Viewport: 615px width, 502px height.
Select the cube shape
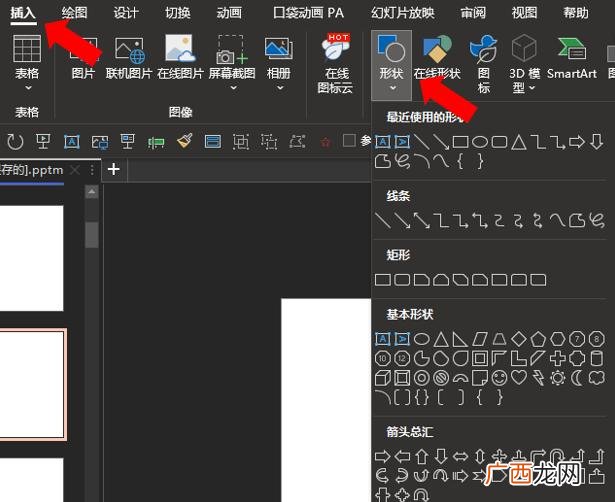pos(383,378)
